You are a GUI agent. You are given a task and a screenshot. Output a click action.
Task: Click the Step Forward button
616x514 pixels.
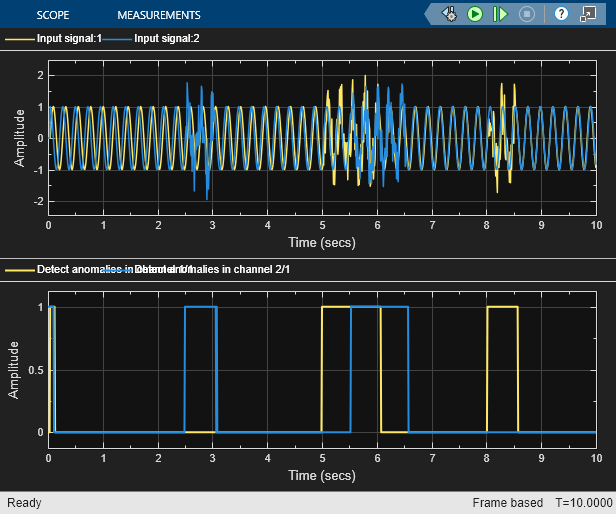500,15
